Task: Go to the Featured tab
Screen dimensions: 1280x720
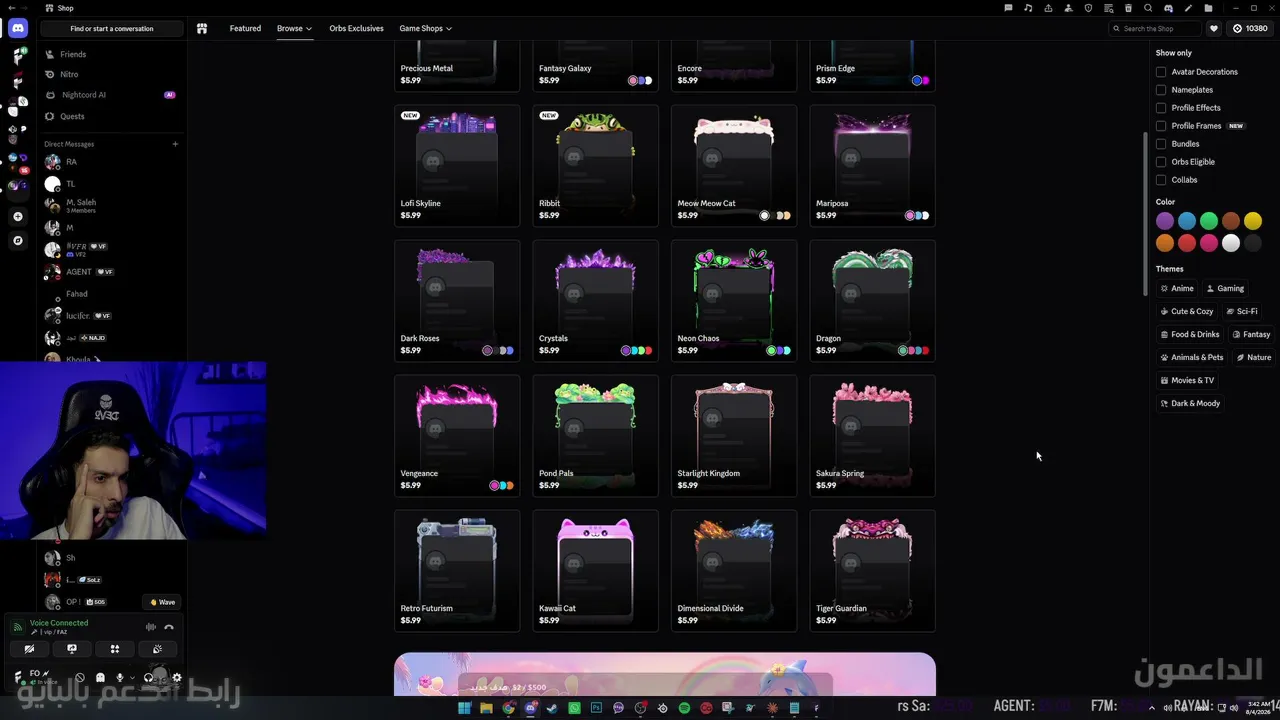Action: pos(245,28)
